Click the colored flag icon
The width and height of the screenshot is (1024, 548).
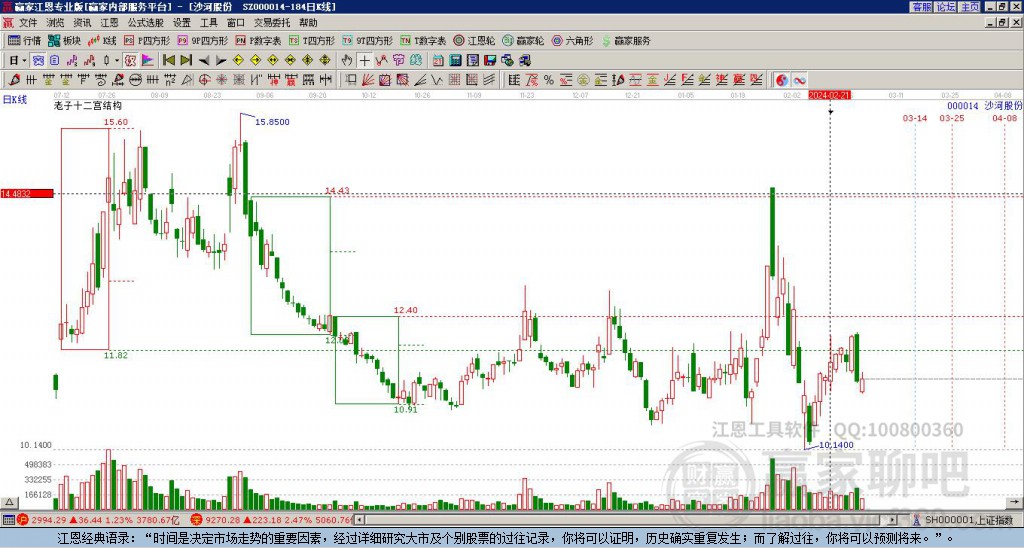148,61
